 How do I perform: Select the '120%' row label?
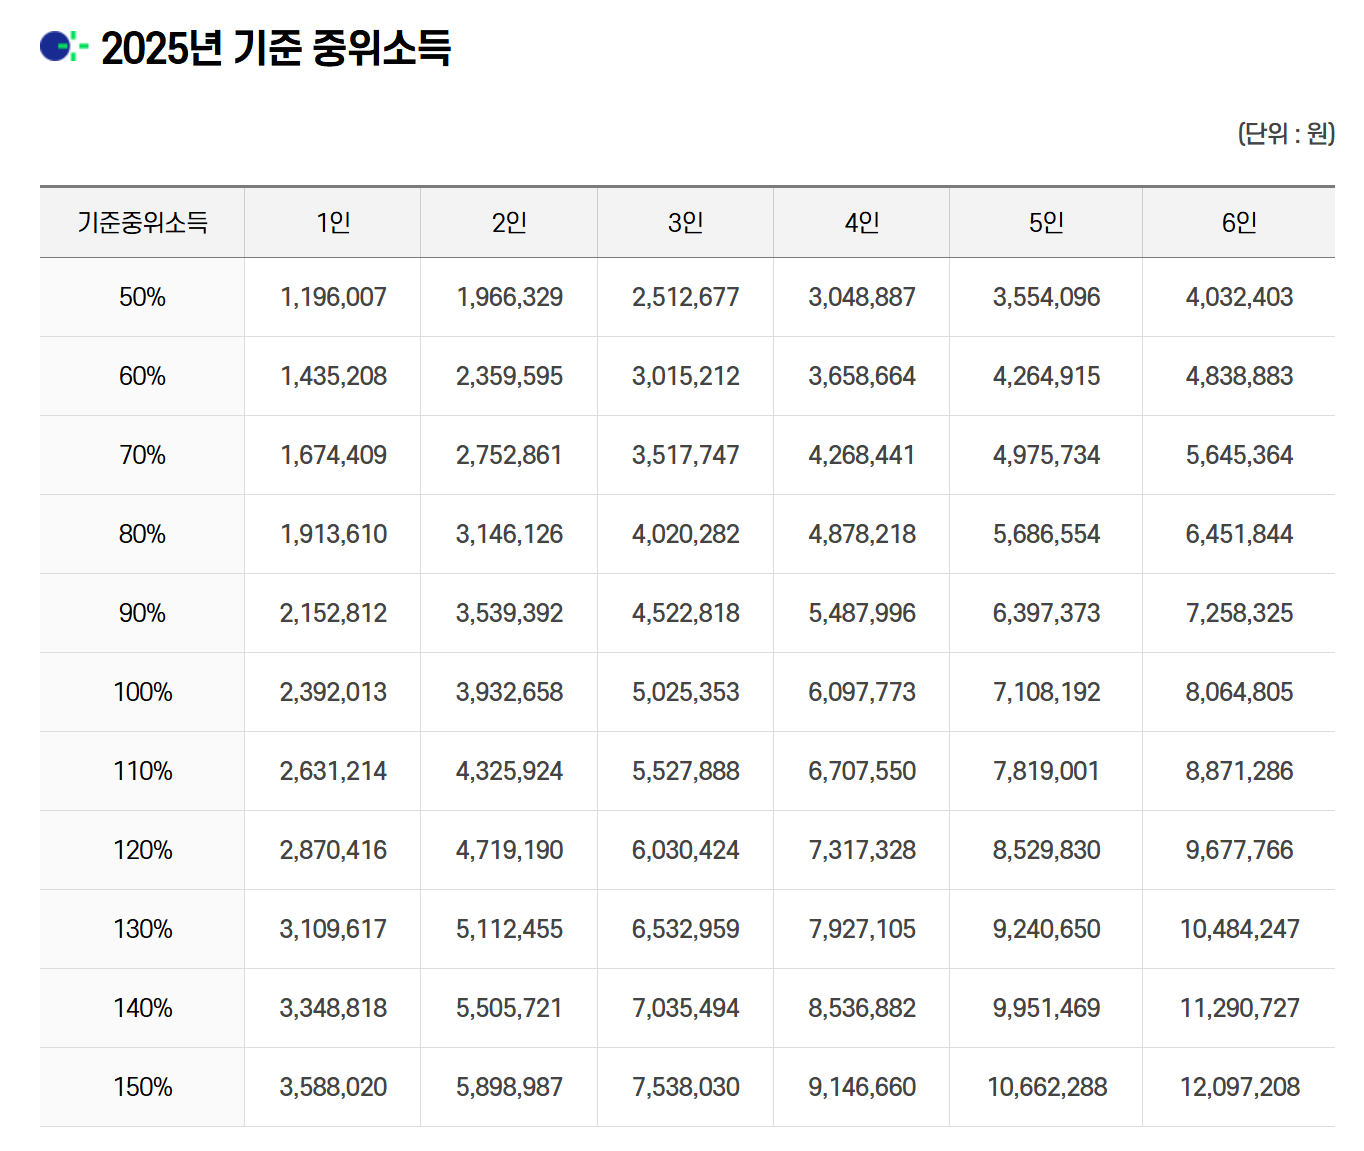pos(142,850)
